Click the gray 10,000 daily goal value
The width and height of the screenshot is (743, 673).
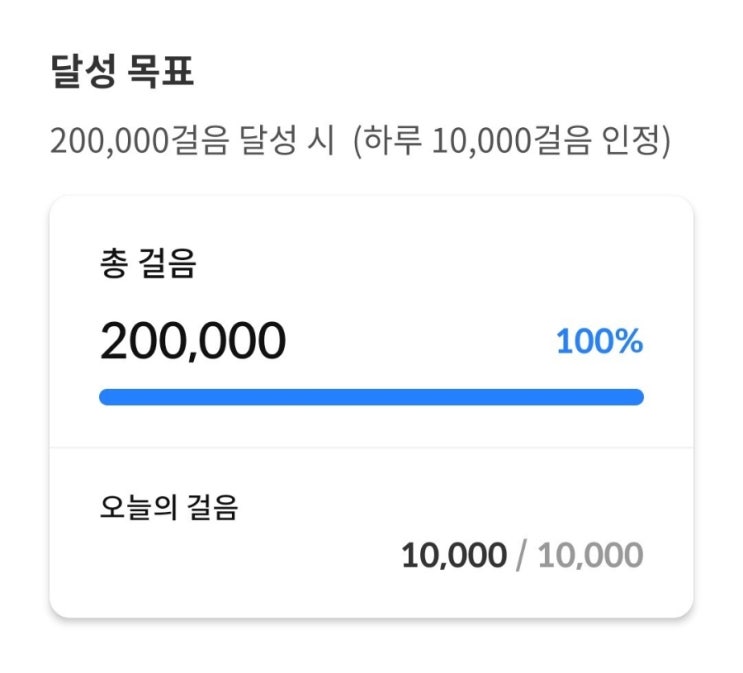tap(590, 555)
